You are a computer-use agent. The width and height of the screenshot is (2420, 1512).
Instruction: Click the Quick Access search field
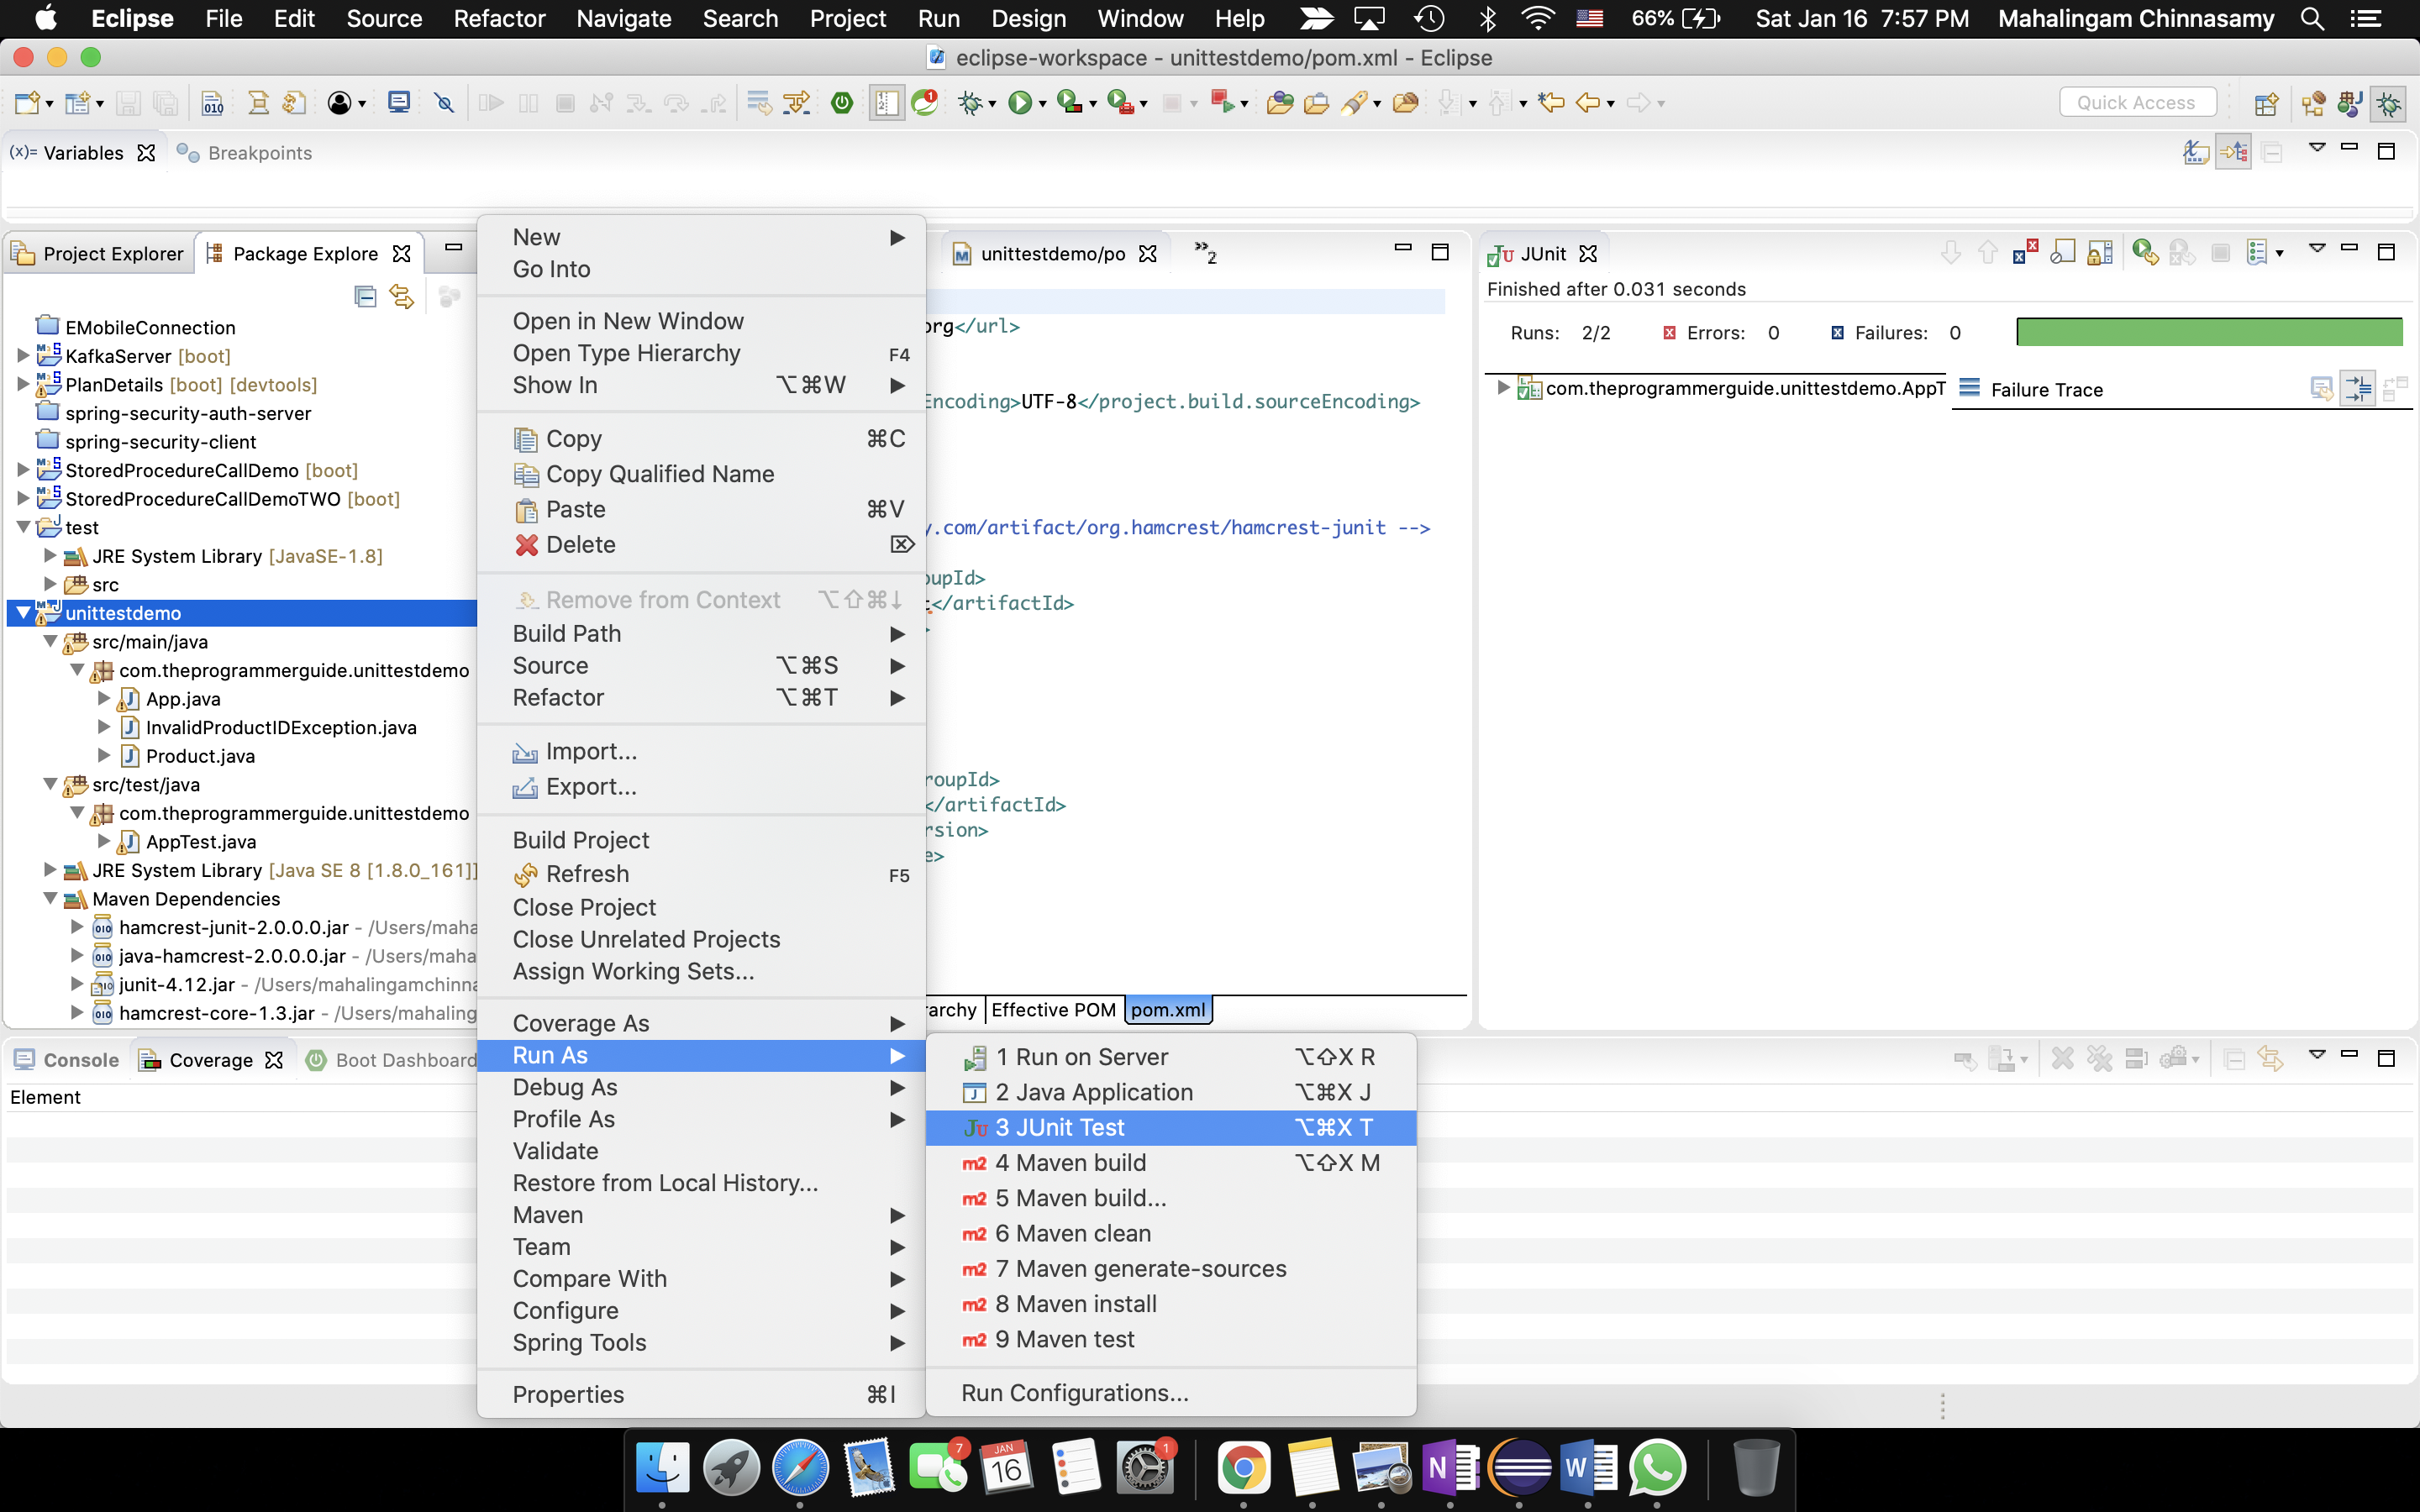(x=2137, y=102)
